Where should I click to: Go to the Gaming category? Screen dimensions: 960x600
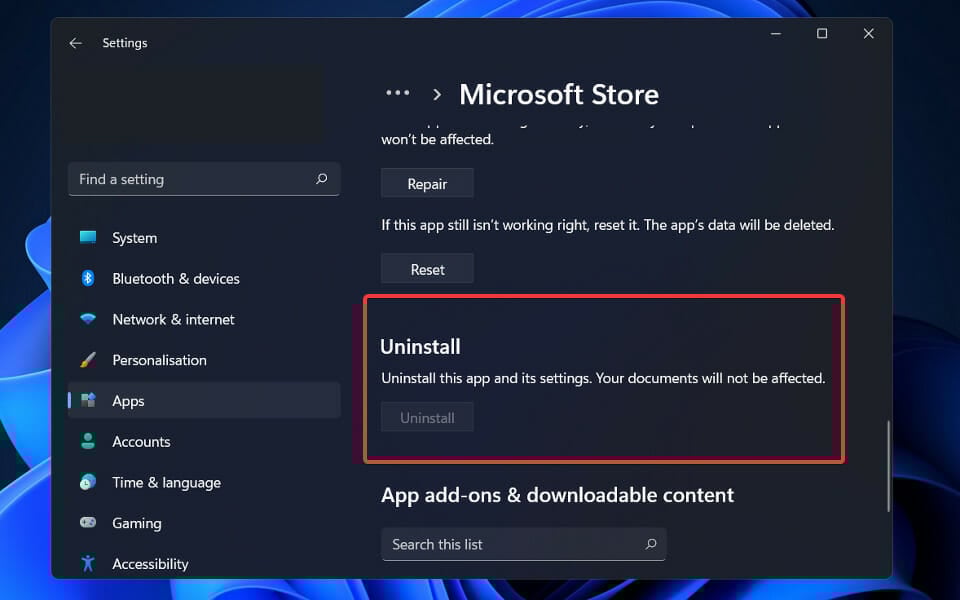pyautogui.click(x=204, y=523)
